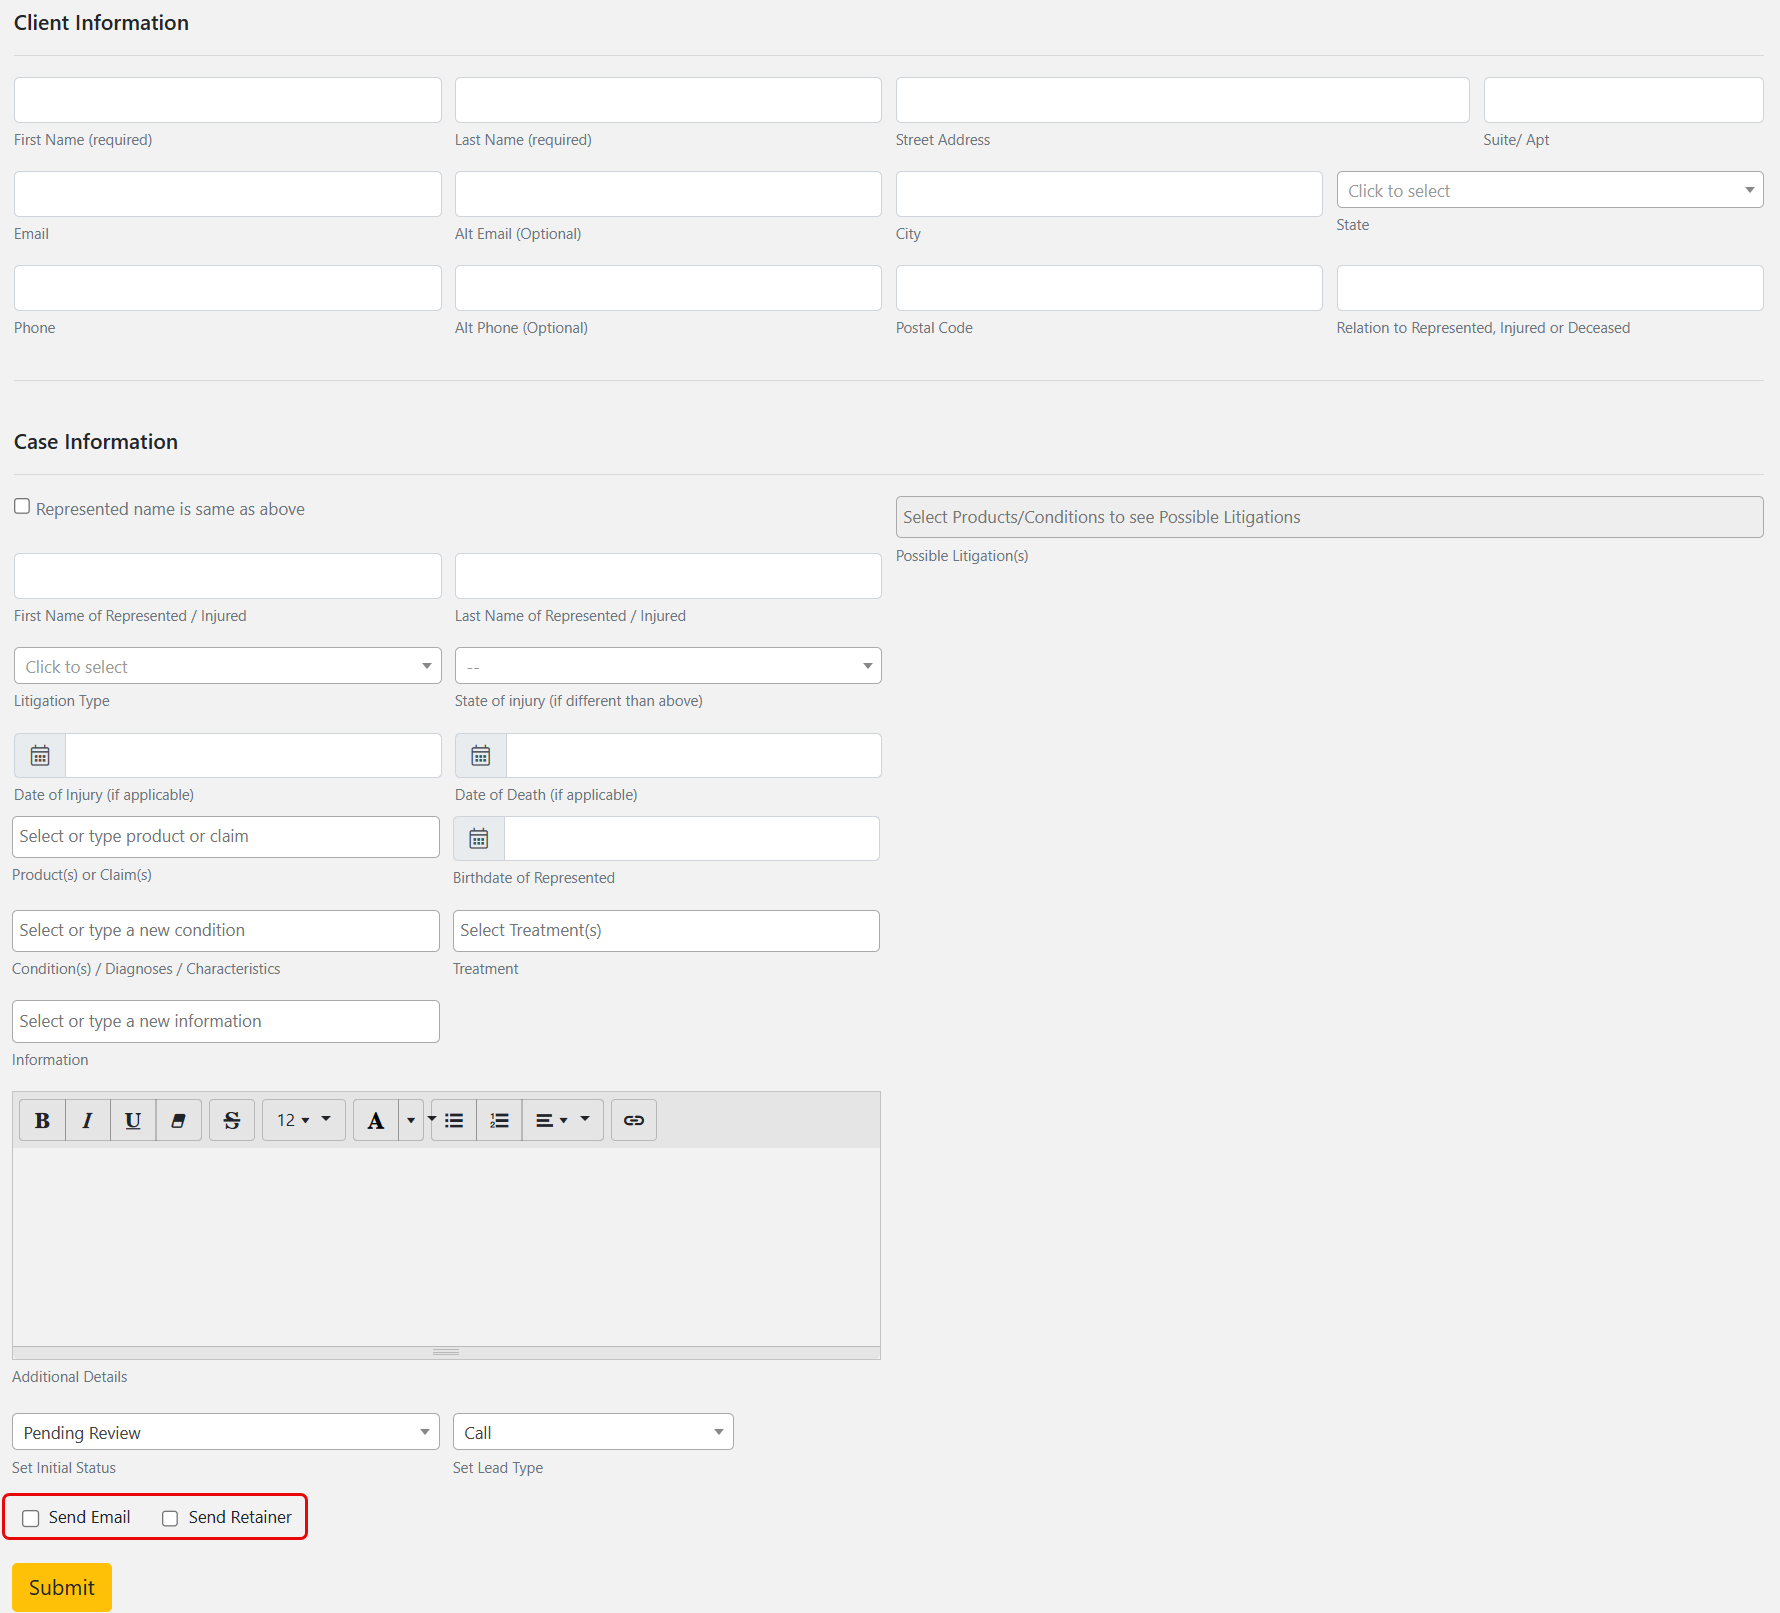Click the First Name (required) field
Image resolution: width=1780 pixels, height=1613 pixels.
(227, 100)
